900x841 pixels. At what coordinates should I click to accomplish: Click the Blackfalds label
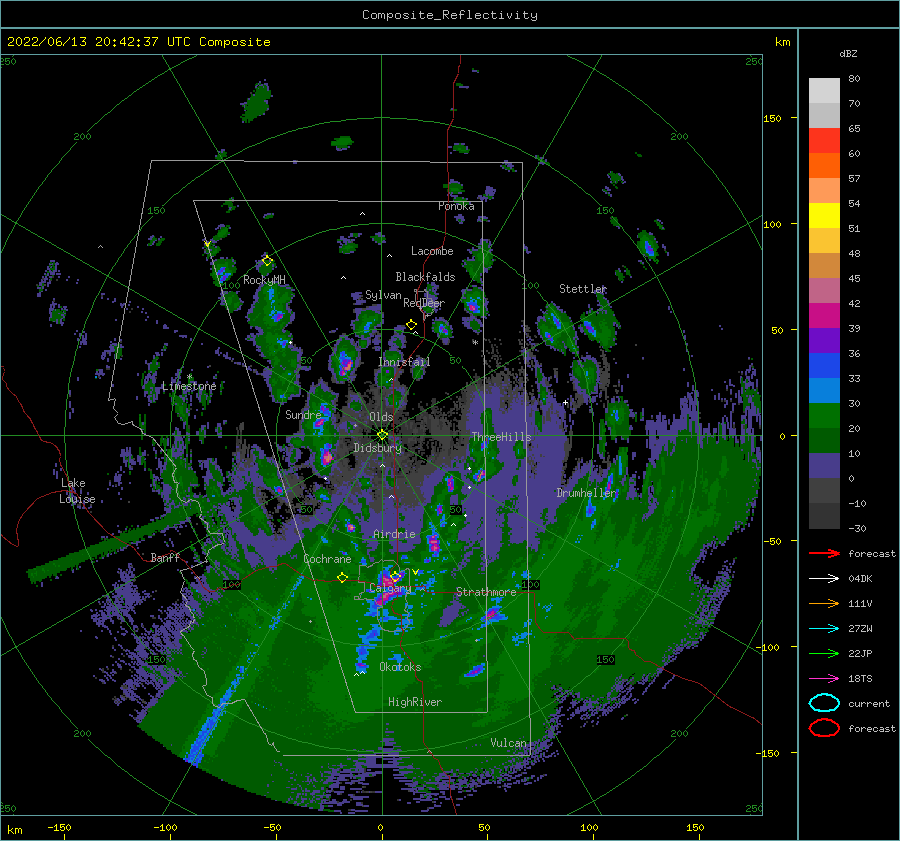pyautogui.click(x=425, y=277)
